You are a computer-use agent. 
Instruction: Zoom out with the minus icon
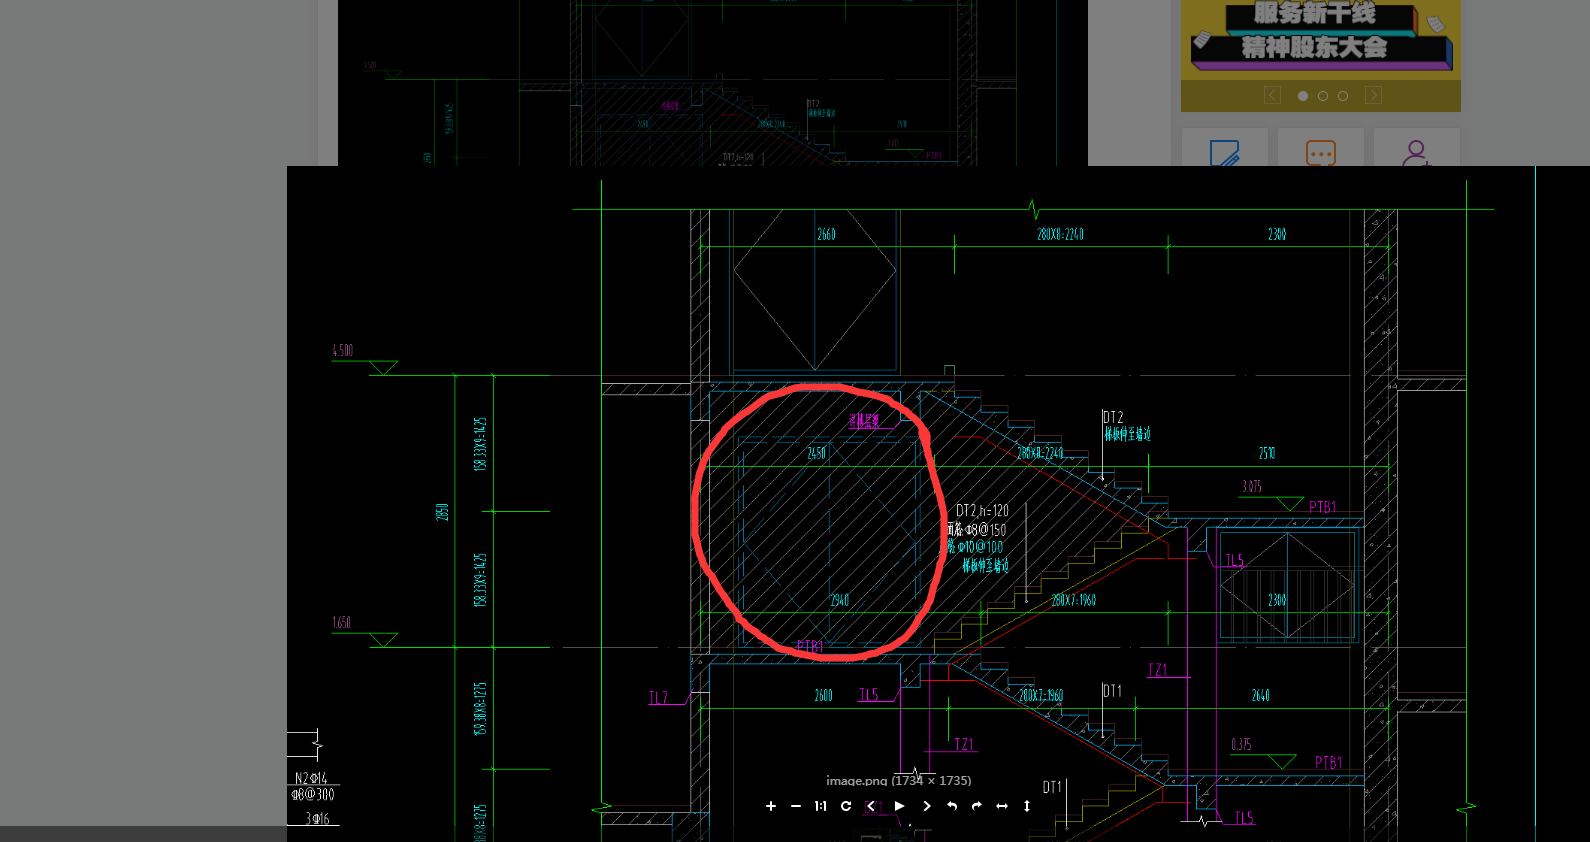[x=796, y=806]
